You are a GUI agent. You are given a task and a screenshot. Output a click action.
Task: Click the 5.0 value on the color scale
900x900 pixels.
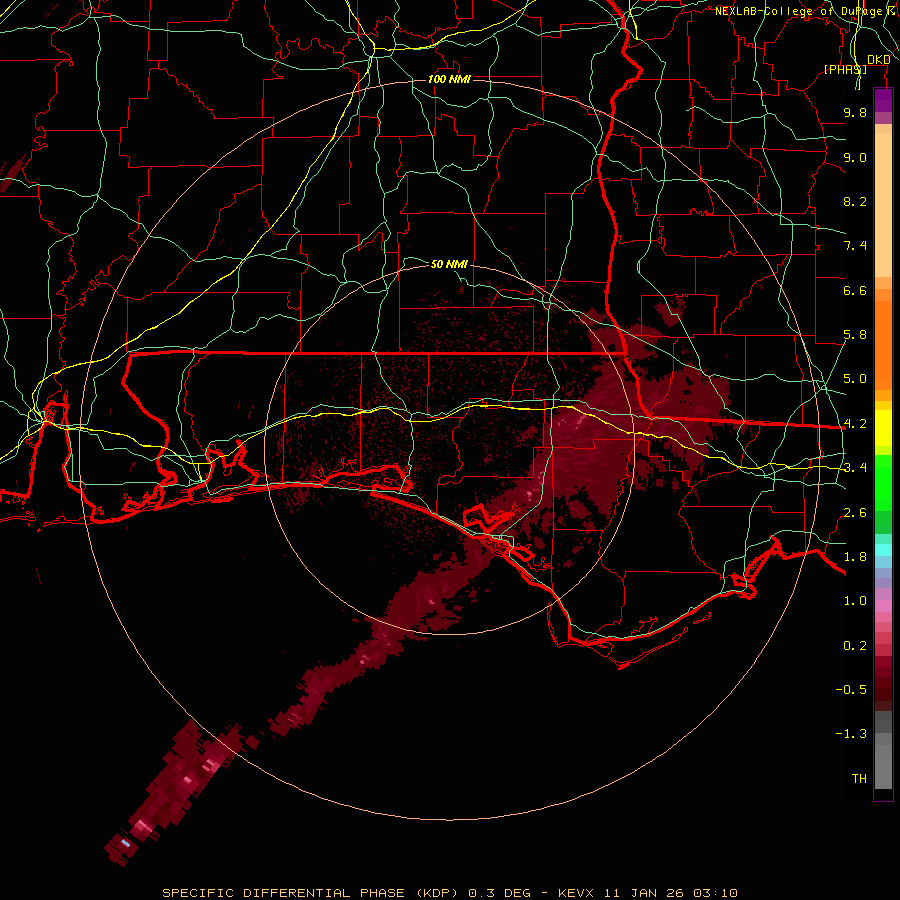point(855,379)
